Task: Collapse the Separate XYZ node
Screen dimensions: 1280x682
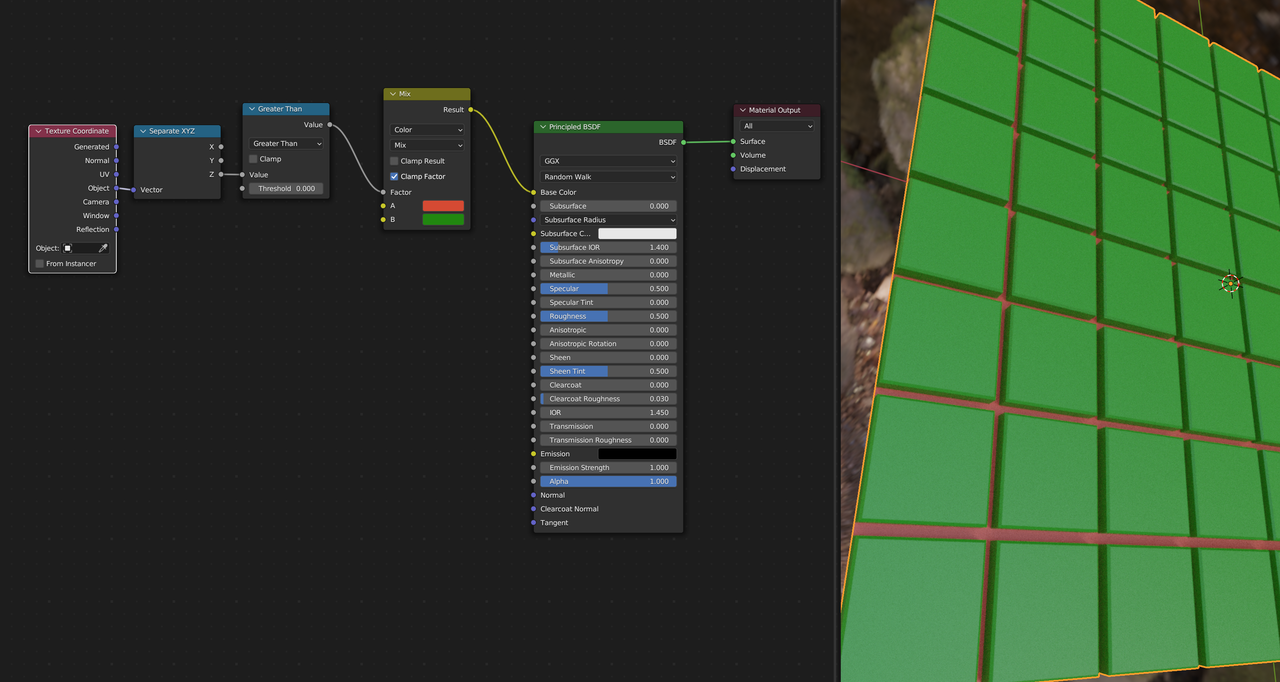Action: (x=143, y=131)
